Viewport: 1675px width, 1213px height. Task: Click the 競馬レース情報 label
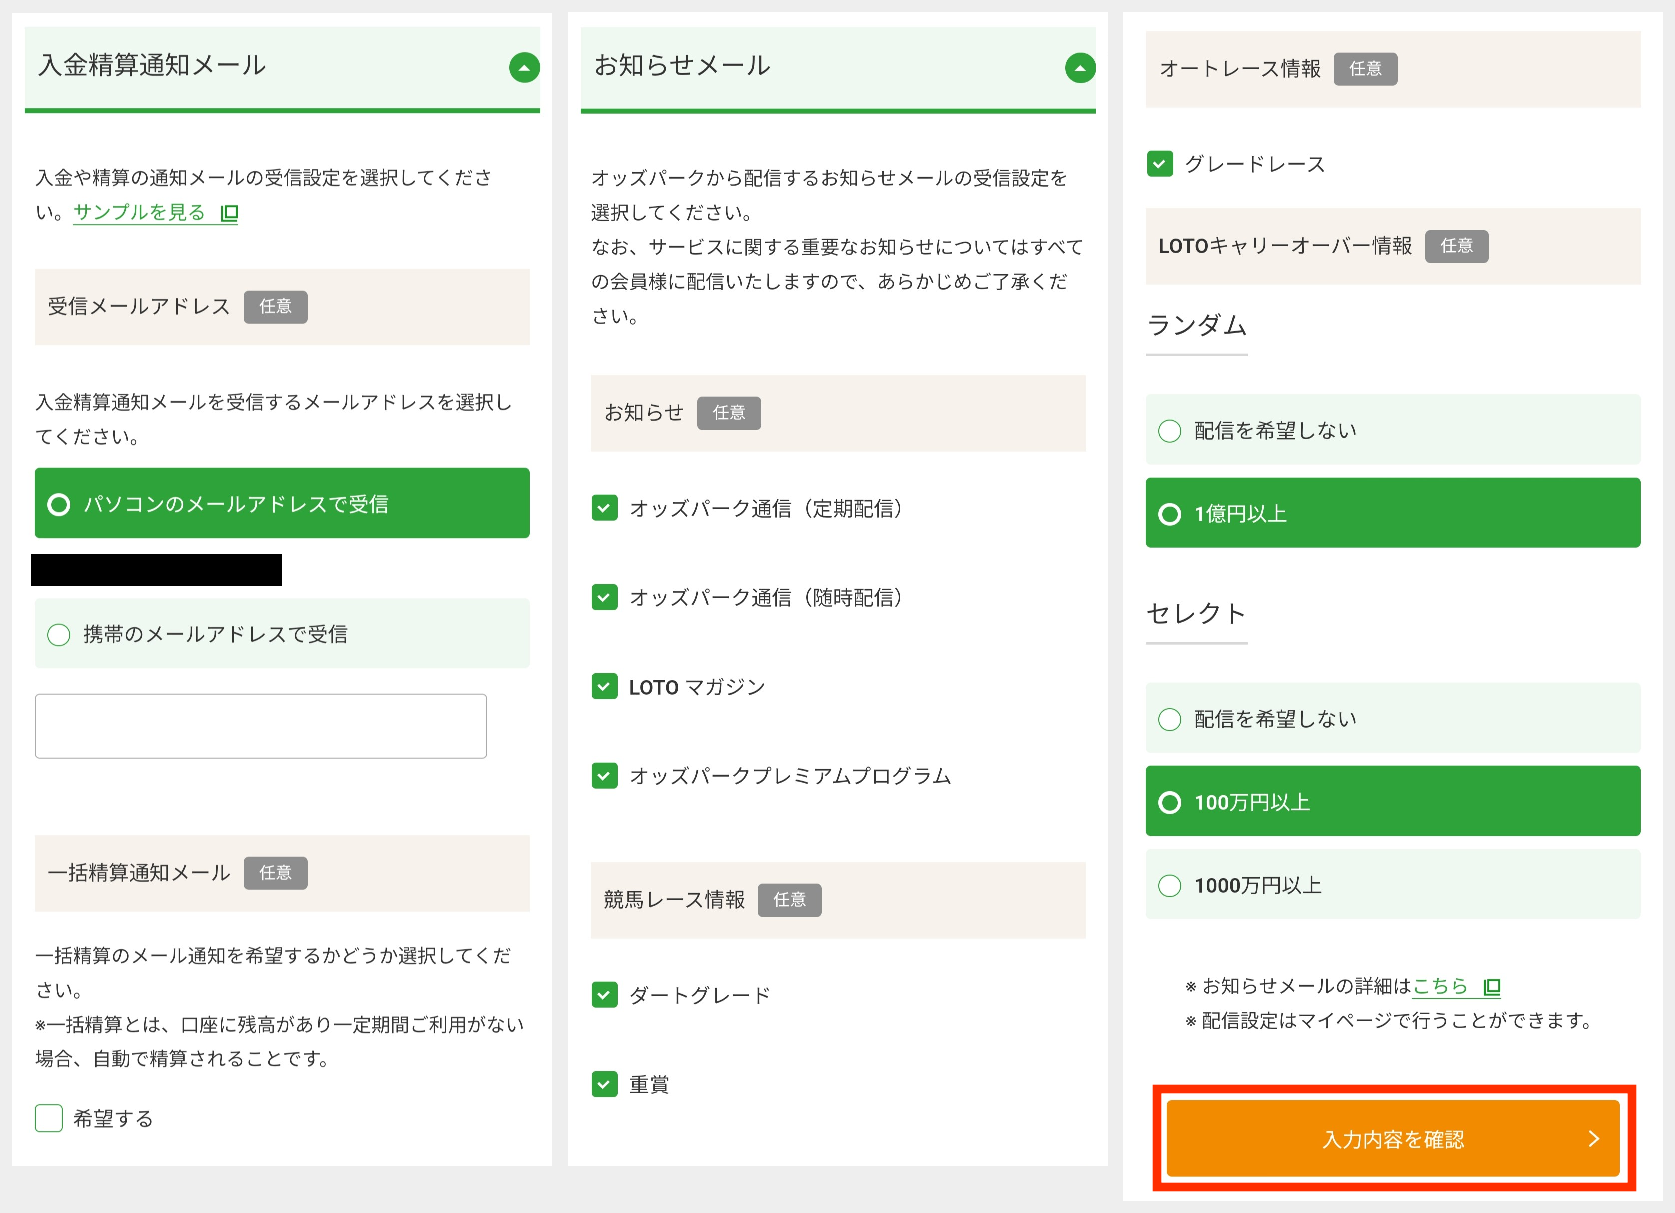[x=674, y=900]
